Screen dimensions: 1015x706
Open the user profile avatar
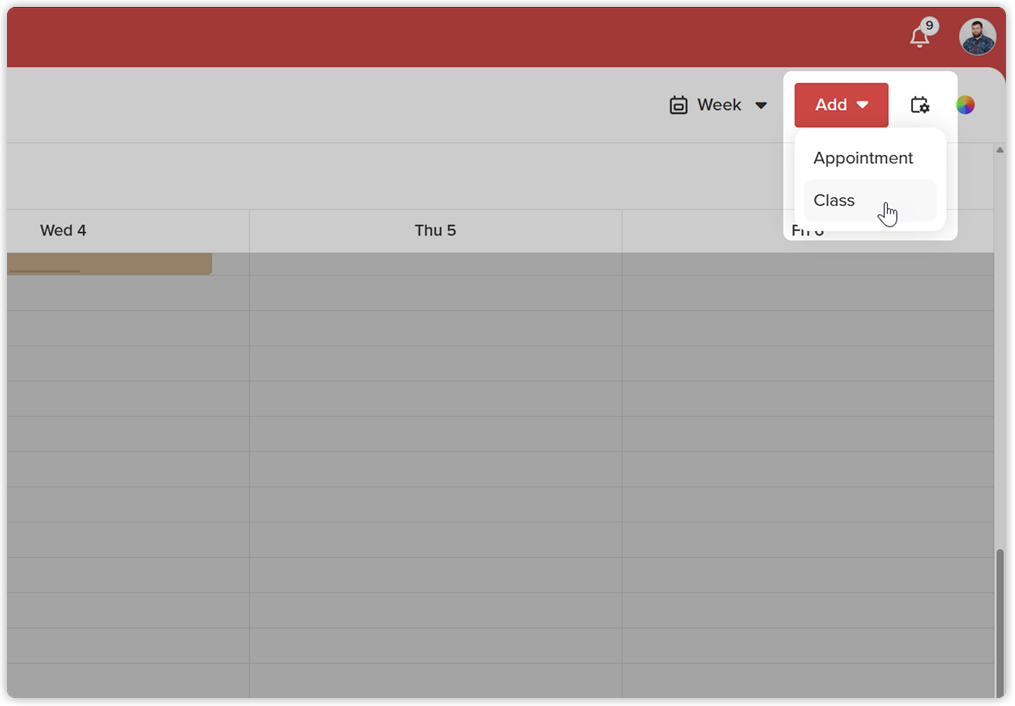click(977, 36)
